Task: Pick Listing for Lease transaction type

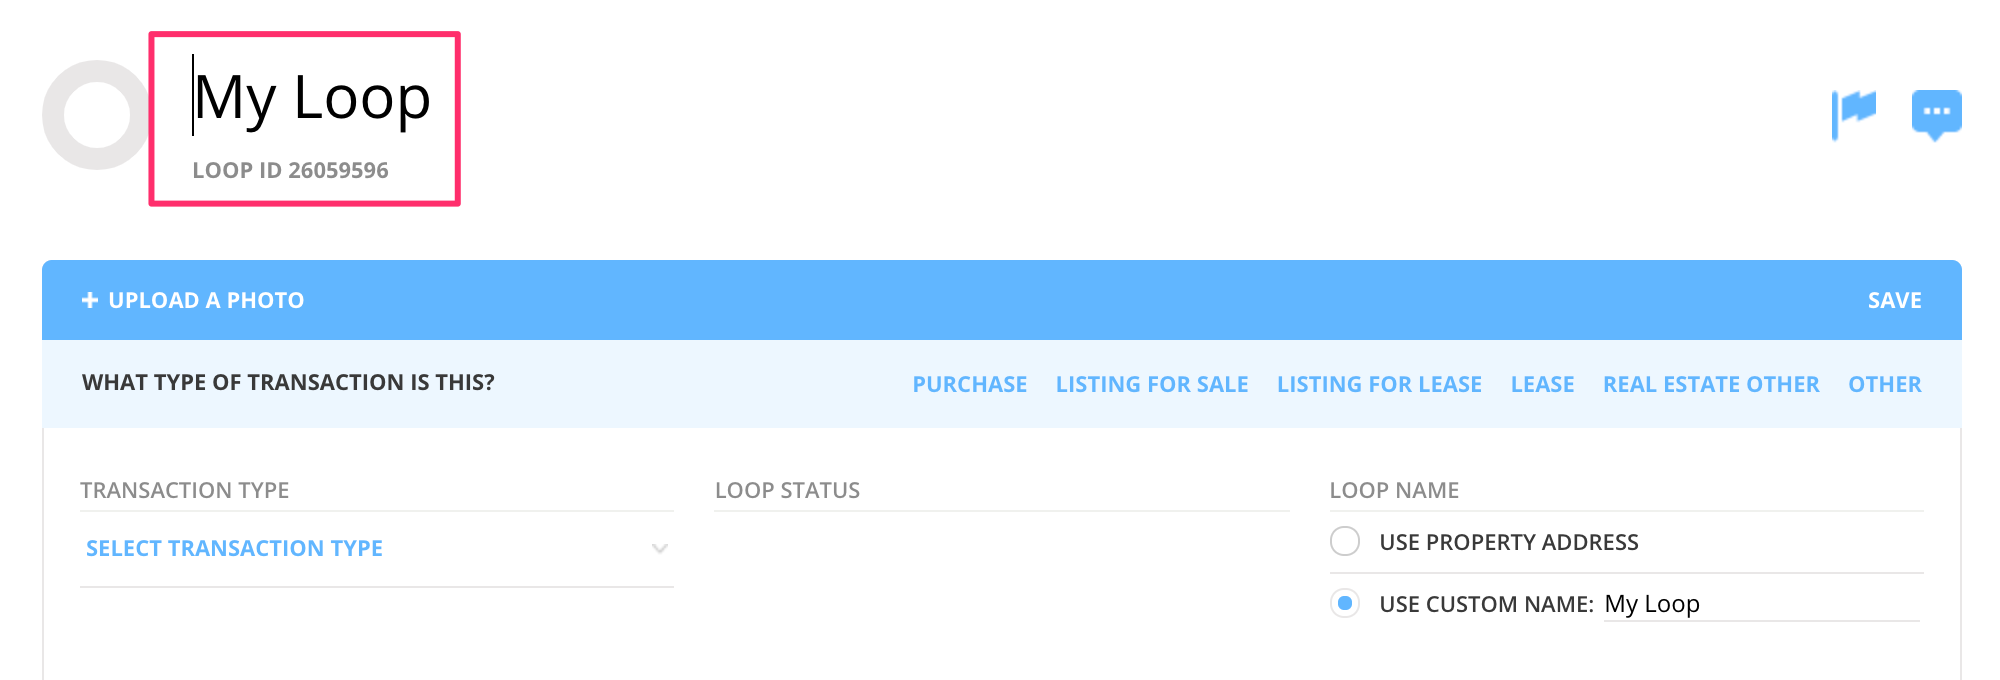Action: click(1379, 384)
